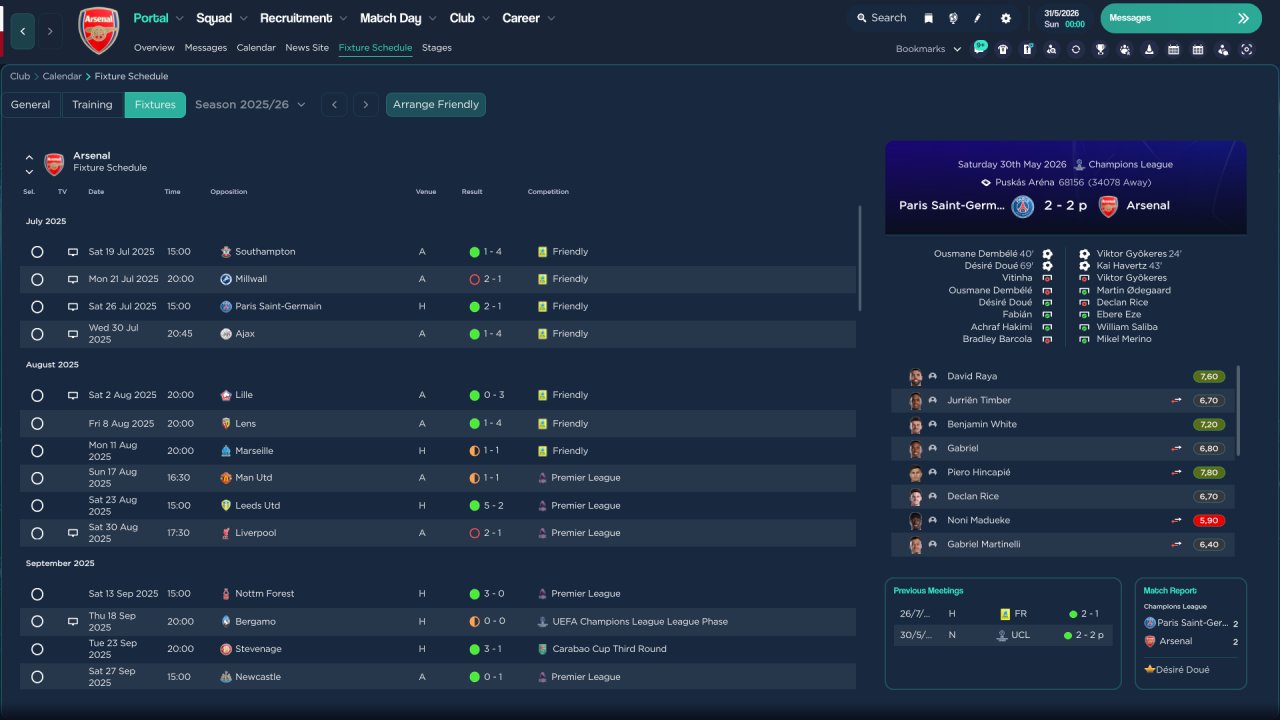1280x720 pixels.
Task: Click the bookmark icon beside Search
Action: 928,18
